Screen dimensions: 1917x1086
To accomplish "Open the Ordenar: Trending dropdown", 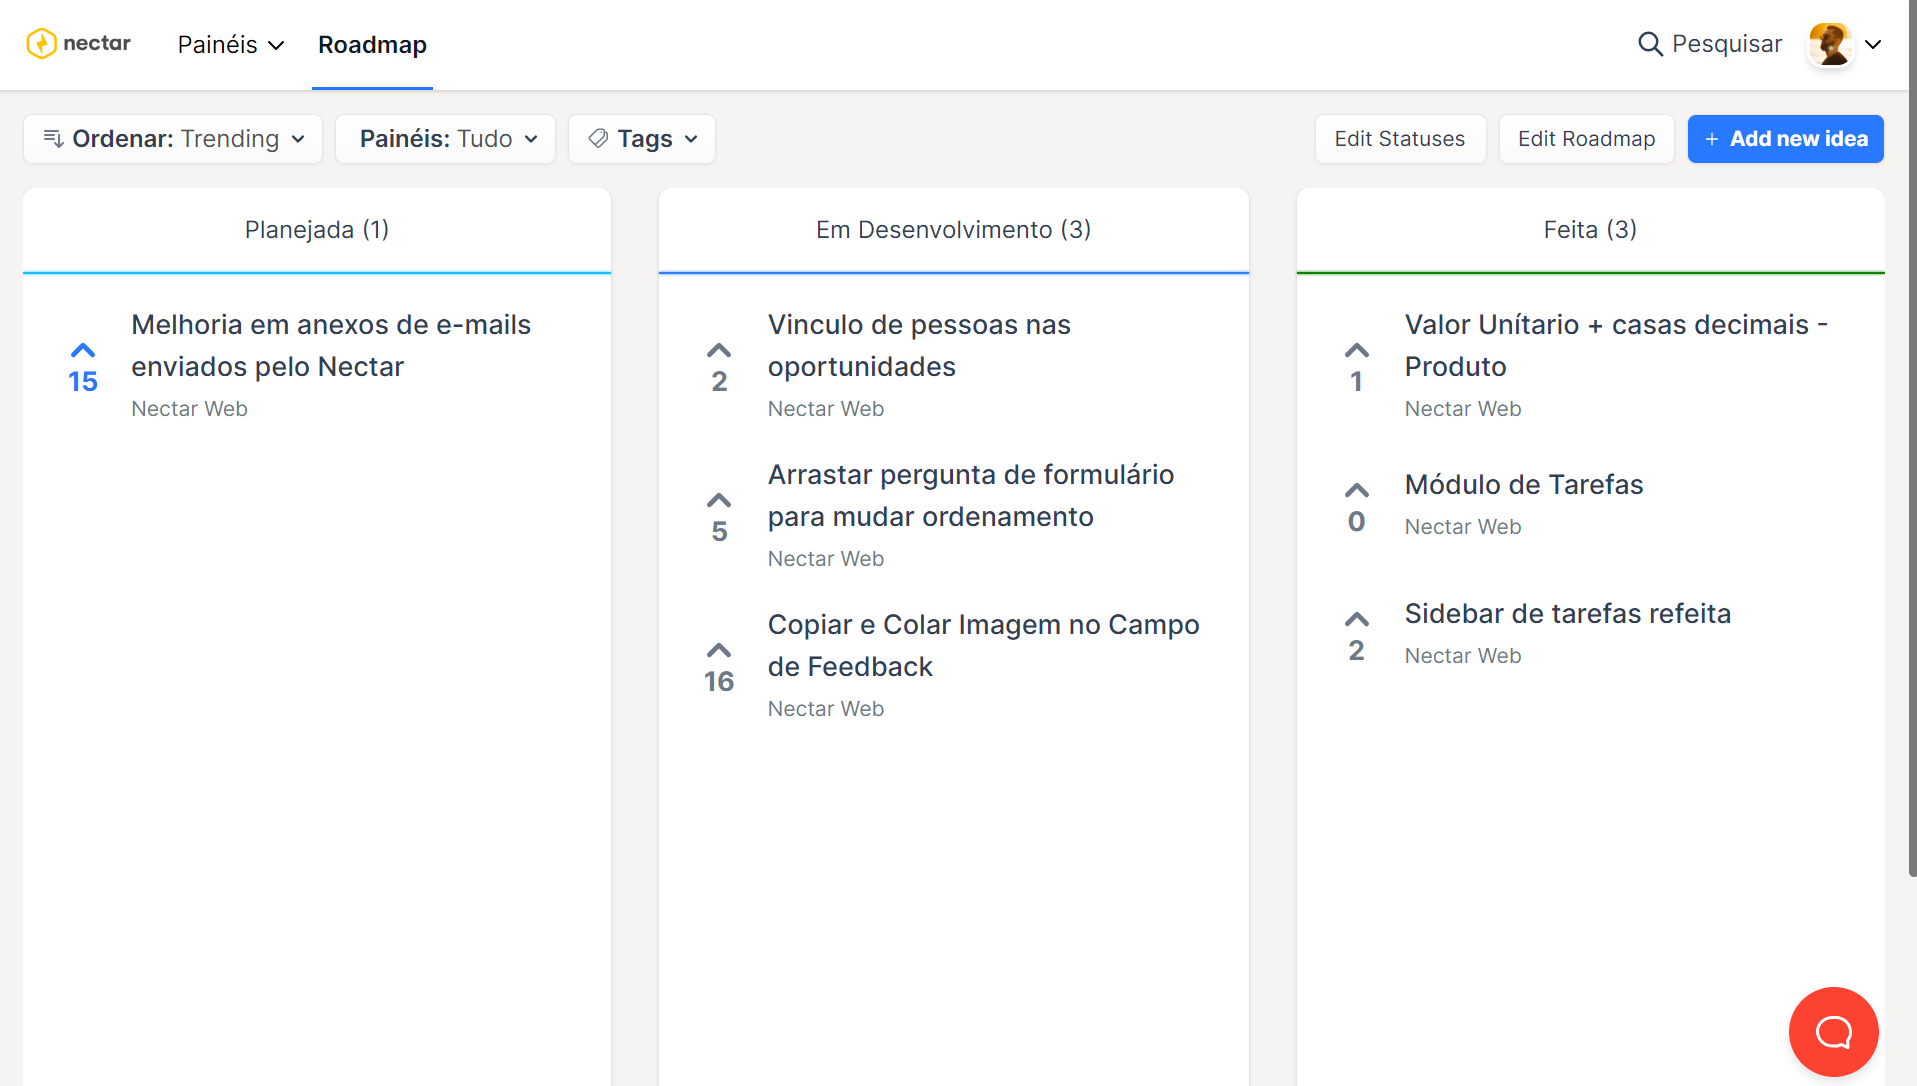I will point(173,139).
